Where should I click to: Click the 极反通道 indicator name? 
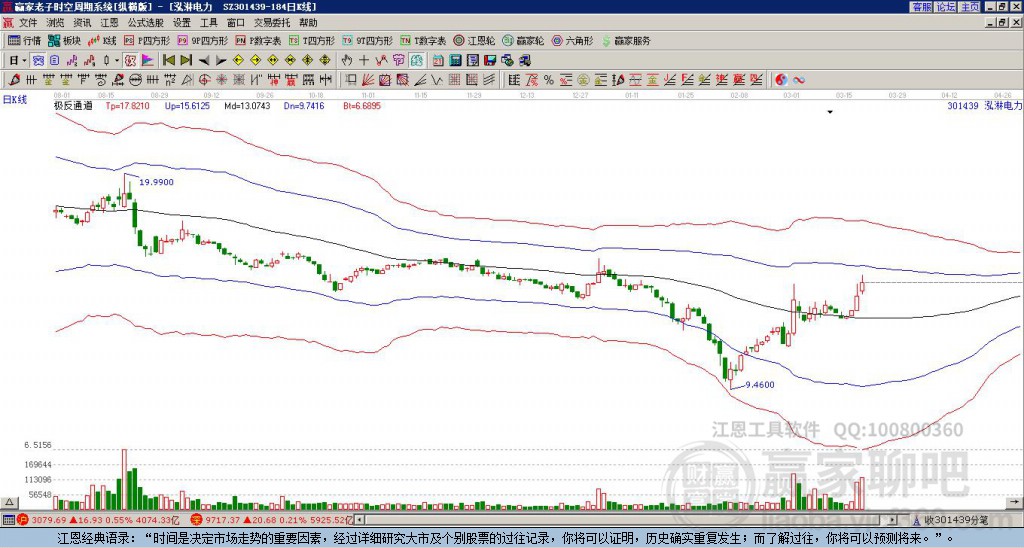[x=72, y=105]
